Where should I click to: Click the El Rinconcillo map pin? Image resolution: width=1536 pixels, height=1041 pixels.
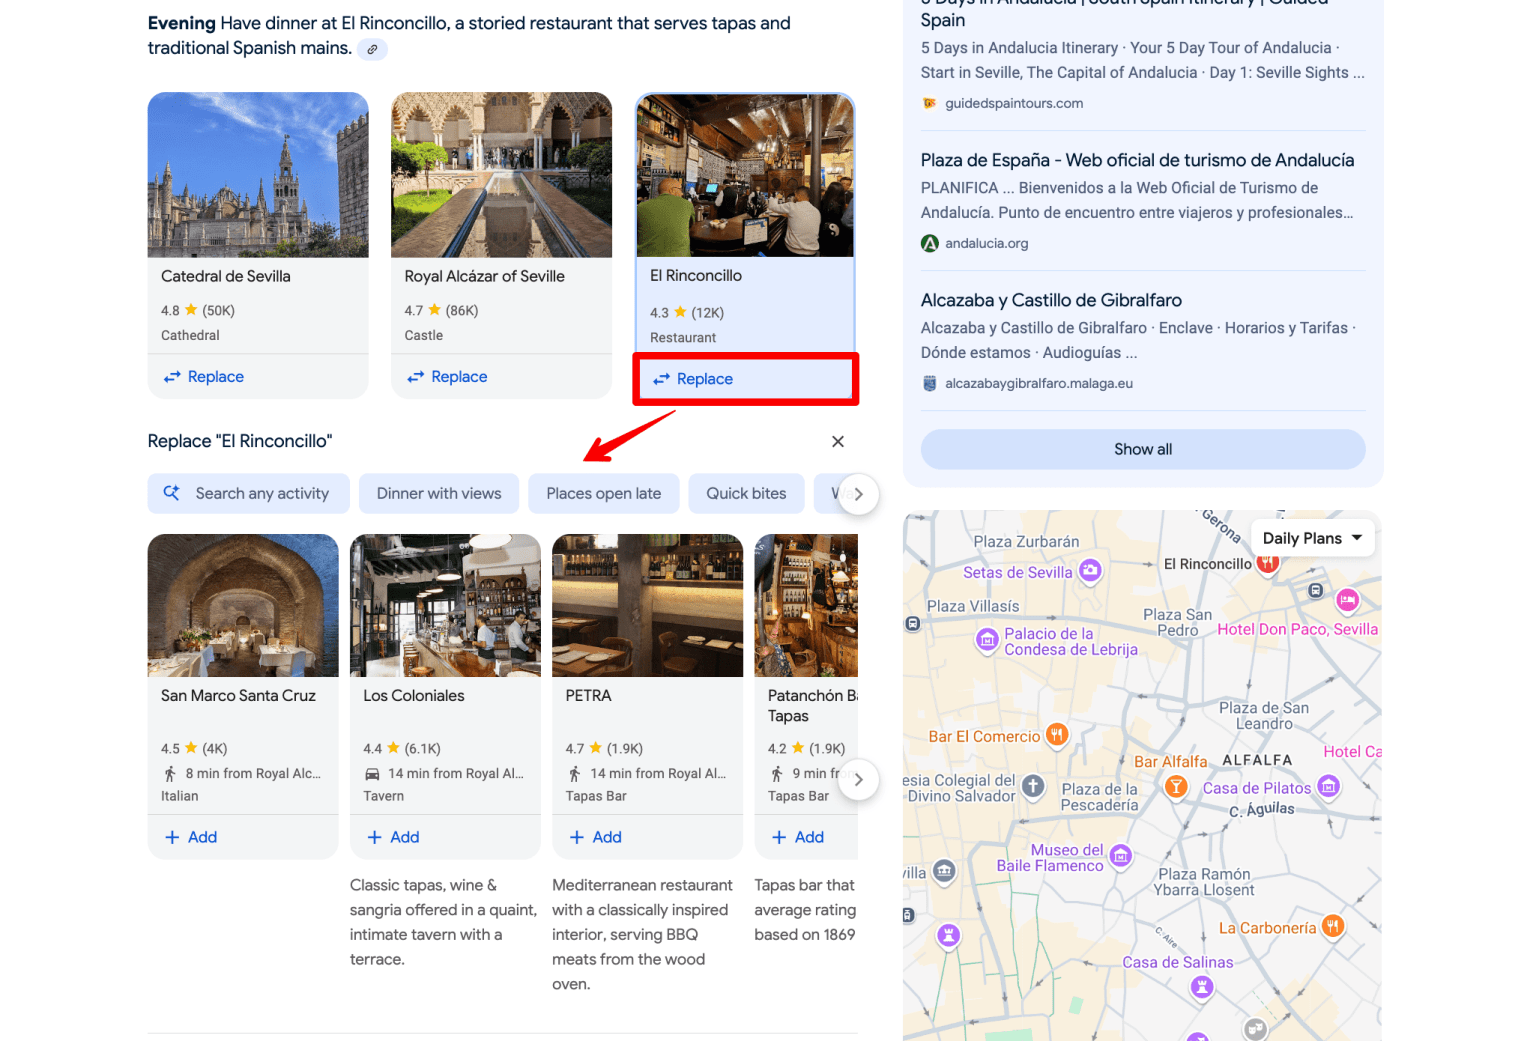pyautogui.click(x=1268, y=562)
